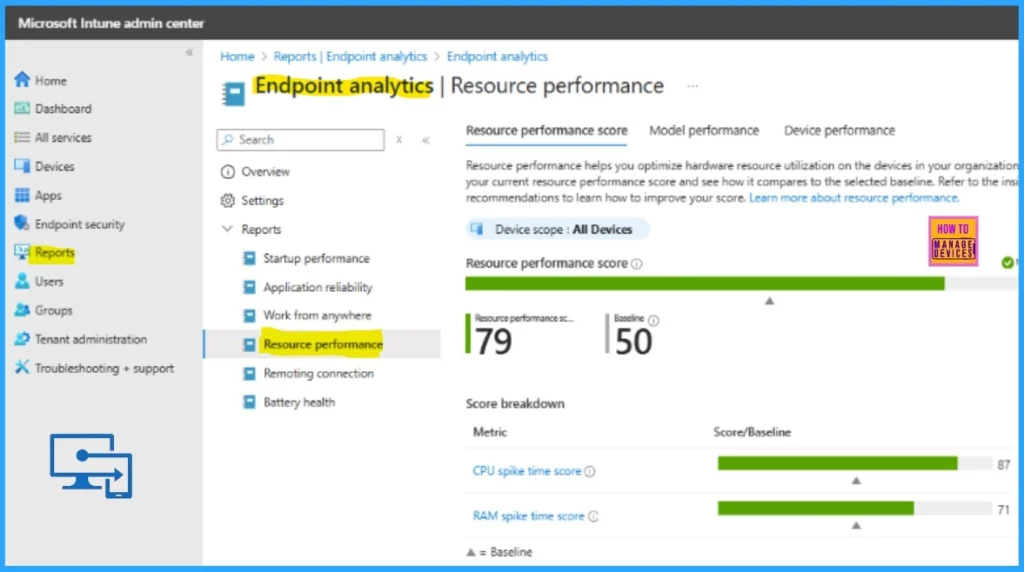Clear the search with the X button
Screen dimensions: 1024x572
(399, 140)
